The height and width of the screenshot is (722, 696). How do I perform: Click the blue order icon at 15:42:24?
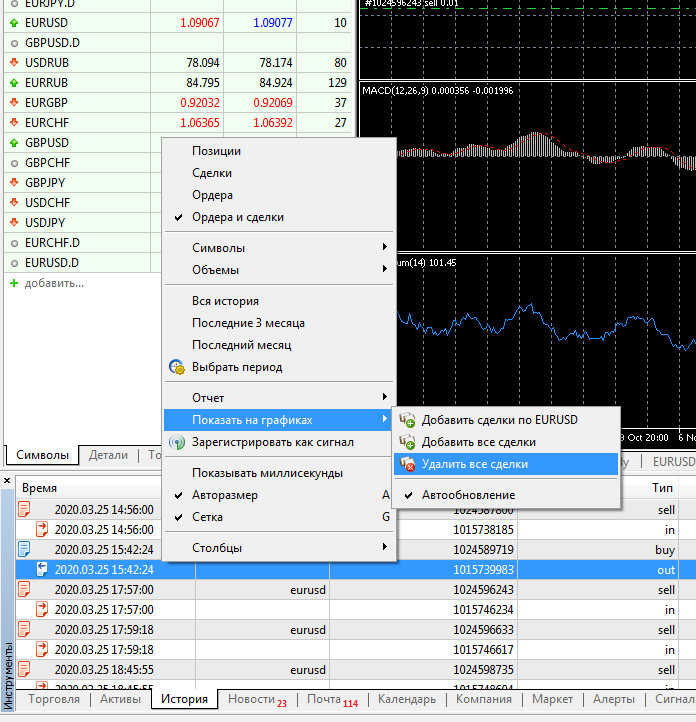24,549
